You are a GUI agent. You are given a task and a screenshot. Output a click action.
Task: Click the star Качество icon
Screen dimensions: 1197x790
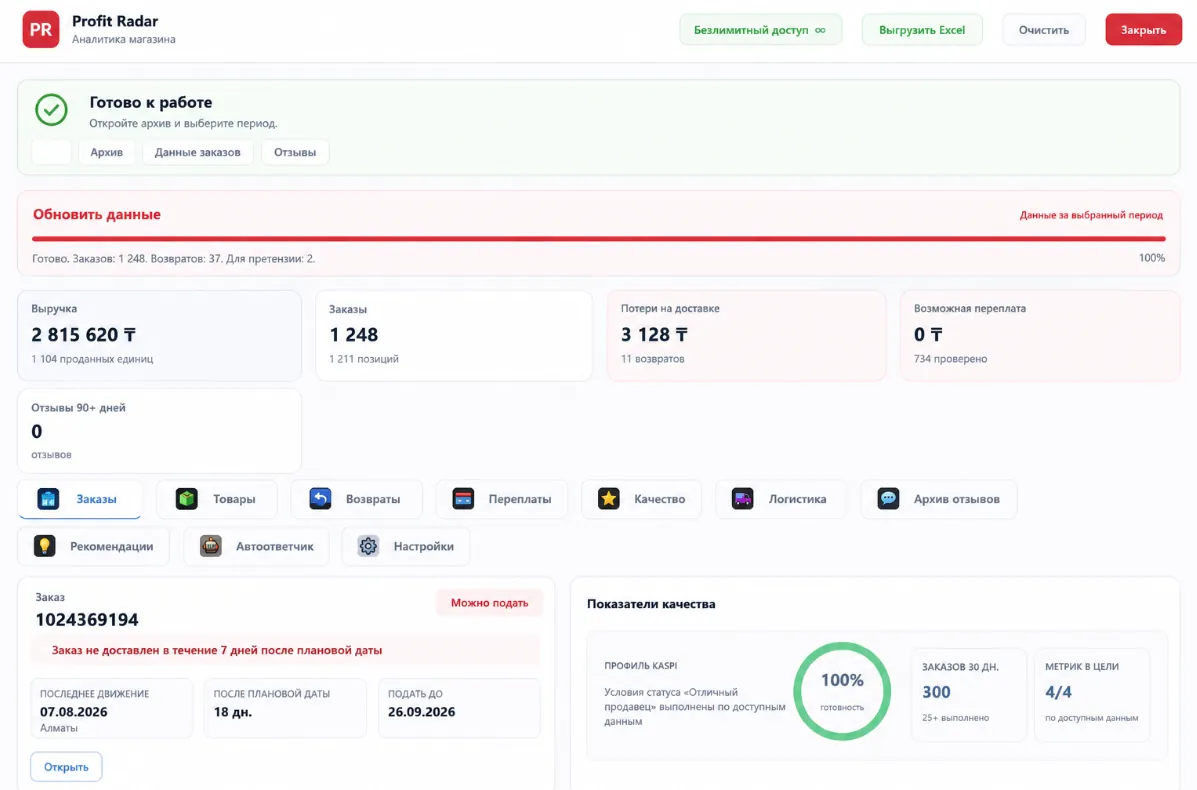point(608,499)
